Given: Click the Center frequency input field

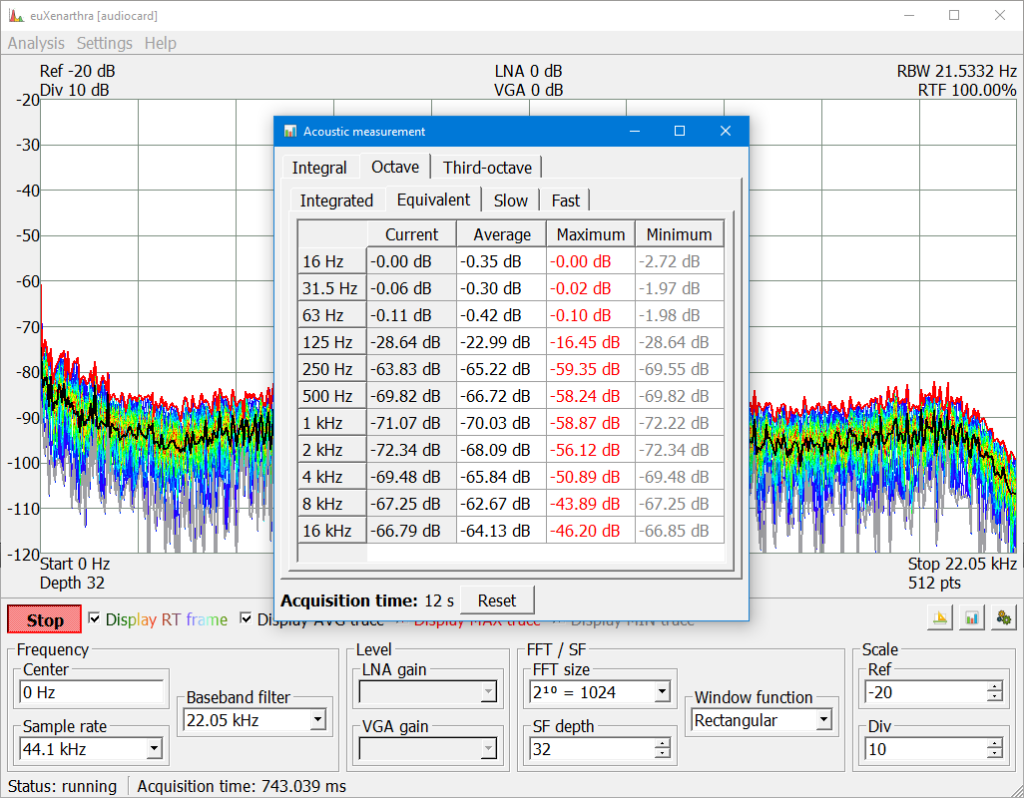Looking at the screenshot, I should point(92,692).
